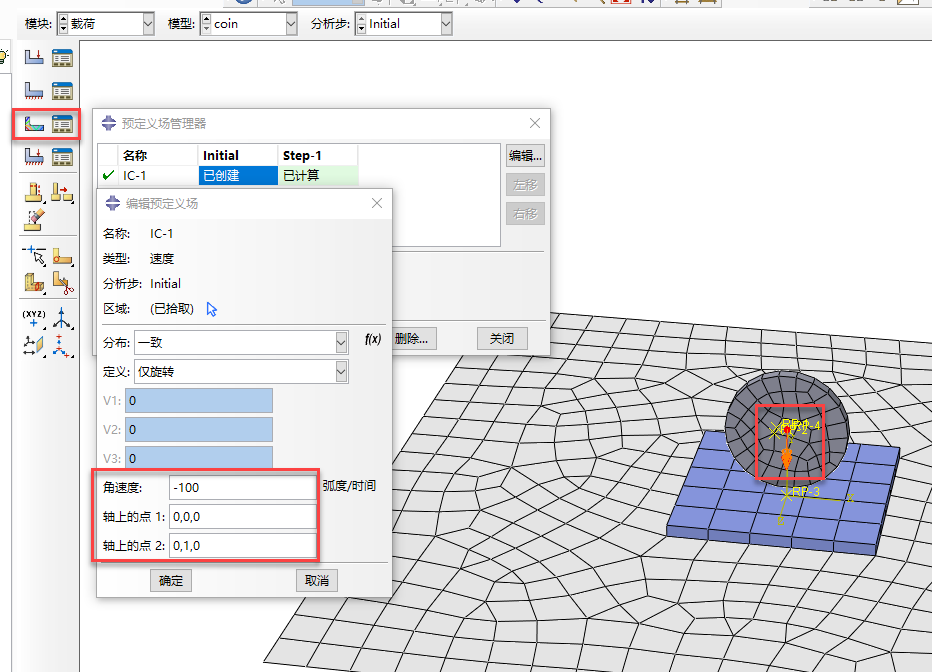Screen dimensions: 932x672
Task: Select the Partition Cell tool
Action: [x=34, y=282]
